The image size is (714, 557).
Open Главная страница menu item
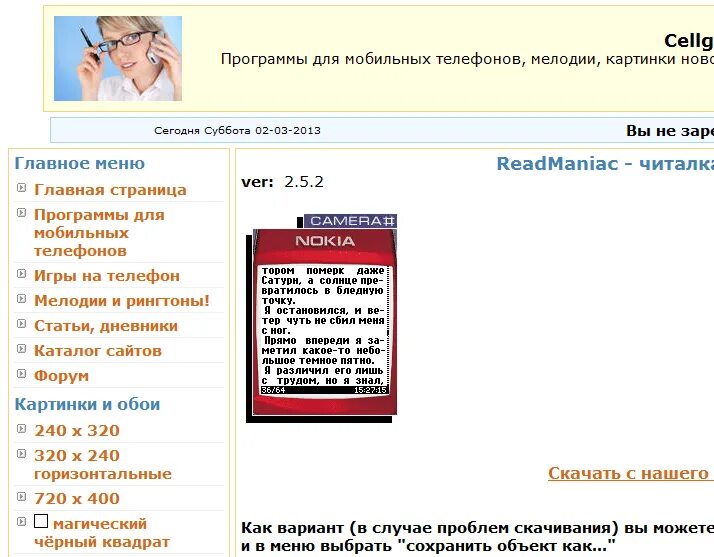point(110,189)
